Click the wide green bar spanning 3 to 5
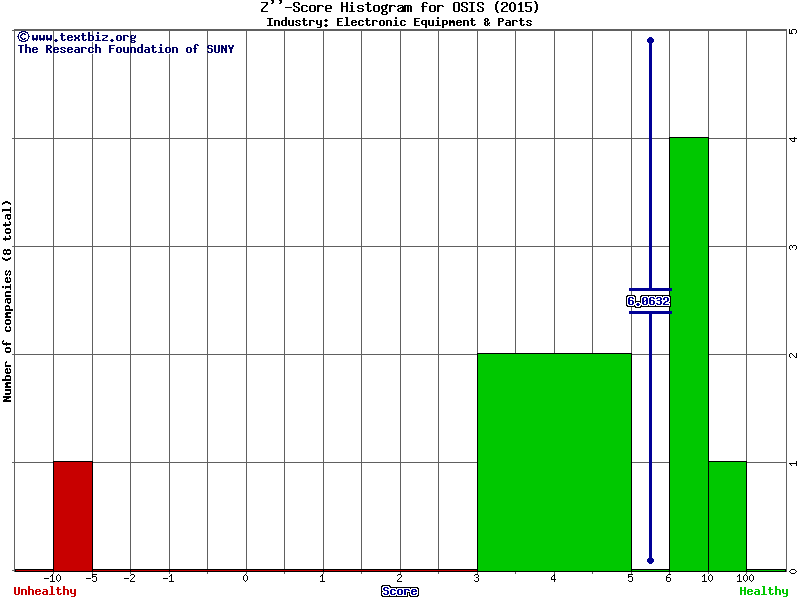The width and height of the screenshot is (800, 600). (554, 462)
